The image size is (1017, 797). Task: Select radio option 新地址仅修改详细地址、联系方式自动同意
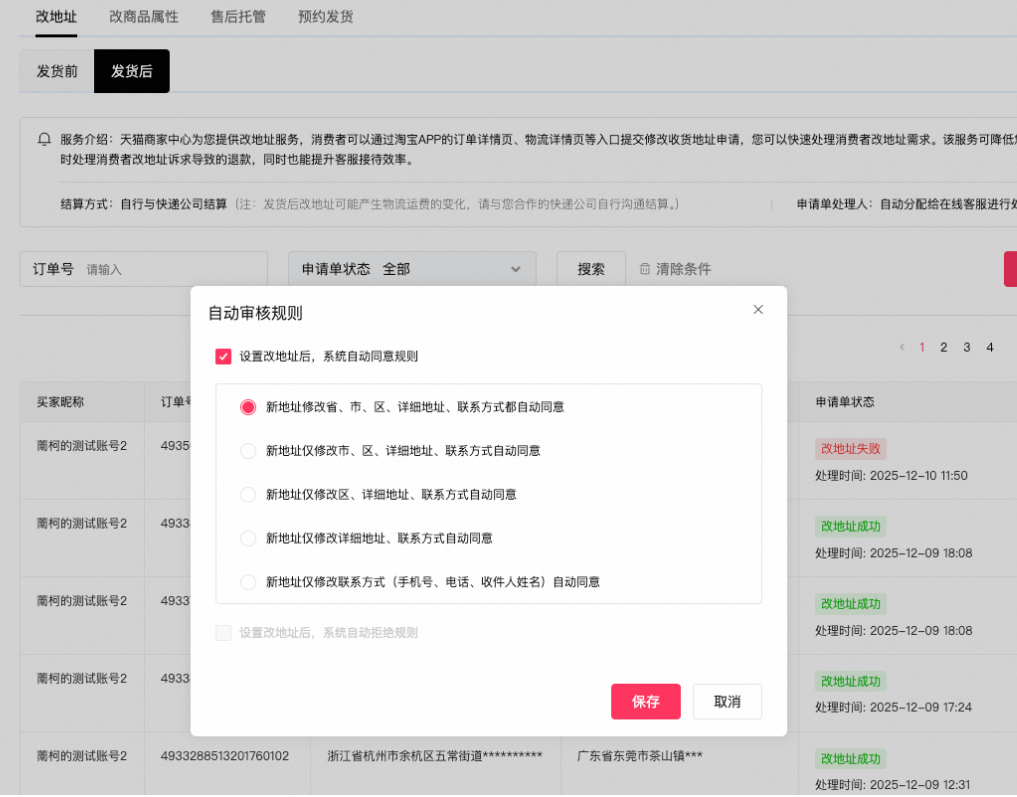247,537
